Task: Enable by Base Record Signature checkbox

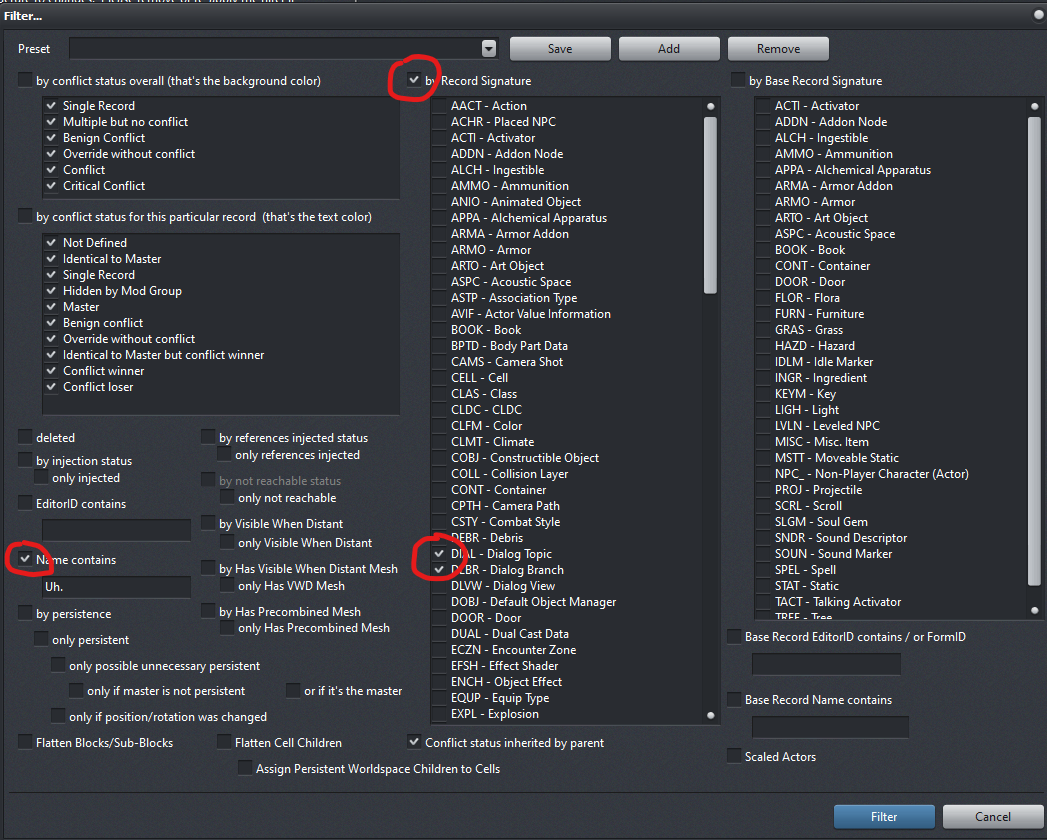Action: point(738,80)
